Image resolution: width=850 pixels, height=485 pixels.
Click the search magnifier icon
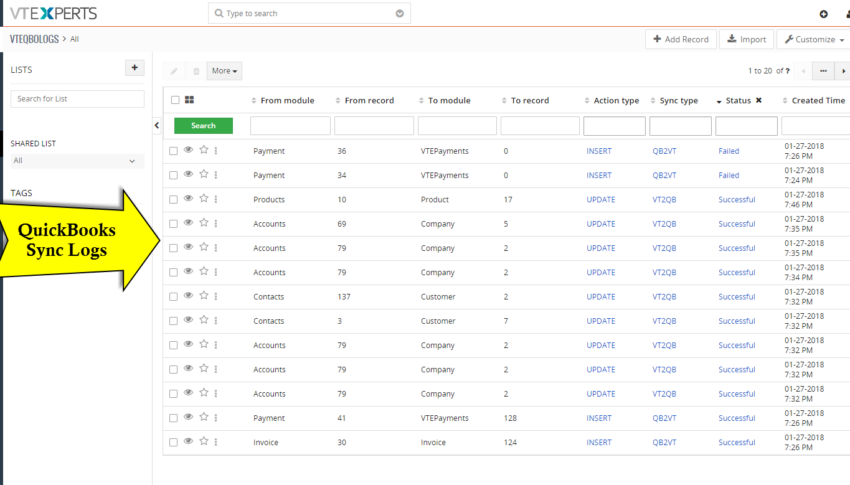tap(218, 13)
